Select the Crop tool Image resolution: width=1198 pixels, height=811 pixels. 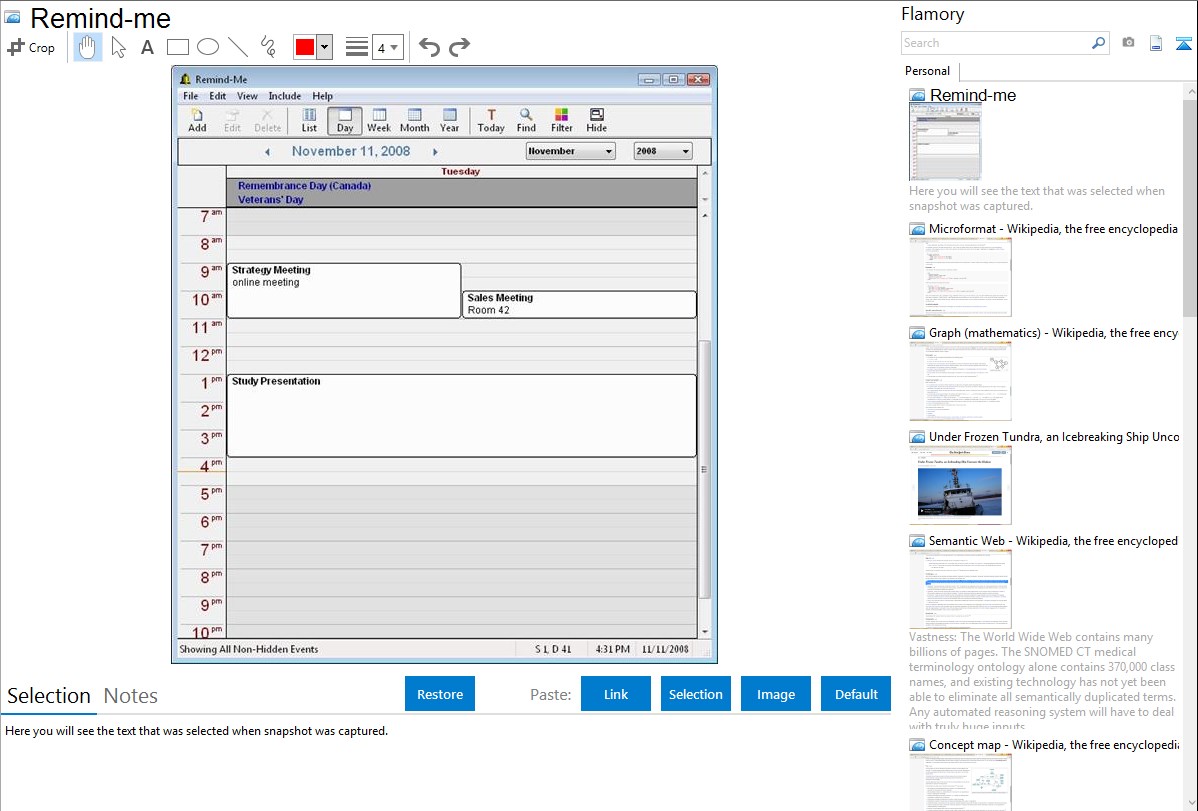coord(31,47)
